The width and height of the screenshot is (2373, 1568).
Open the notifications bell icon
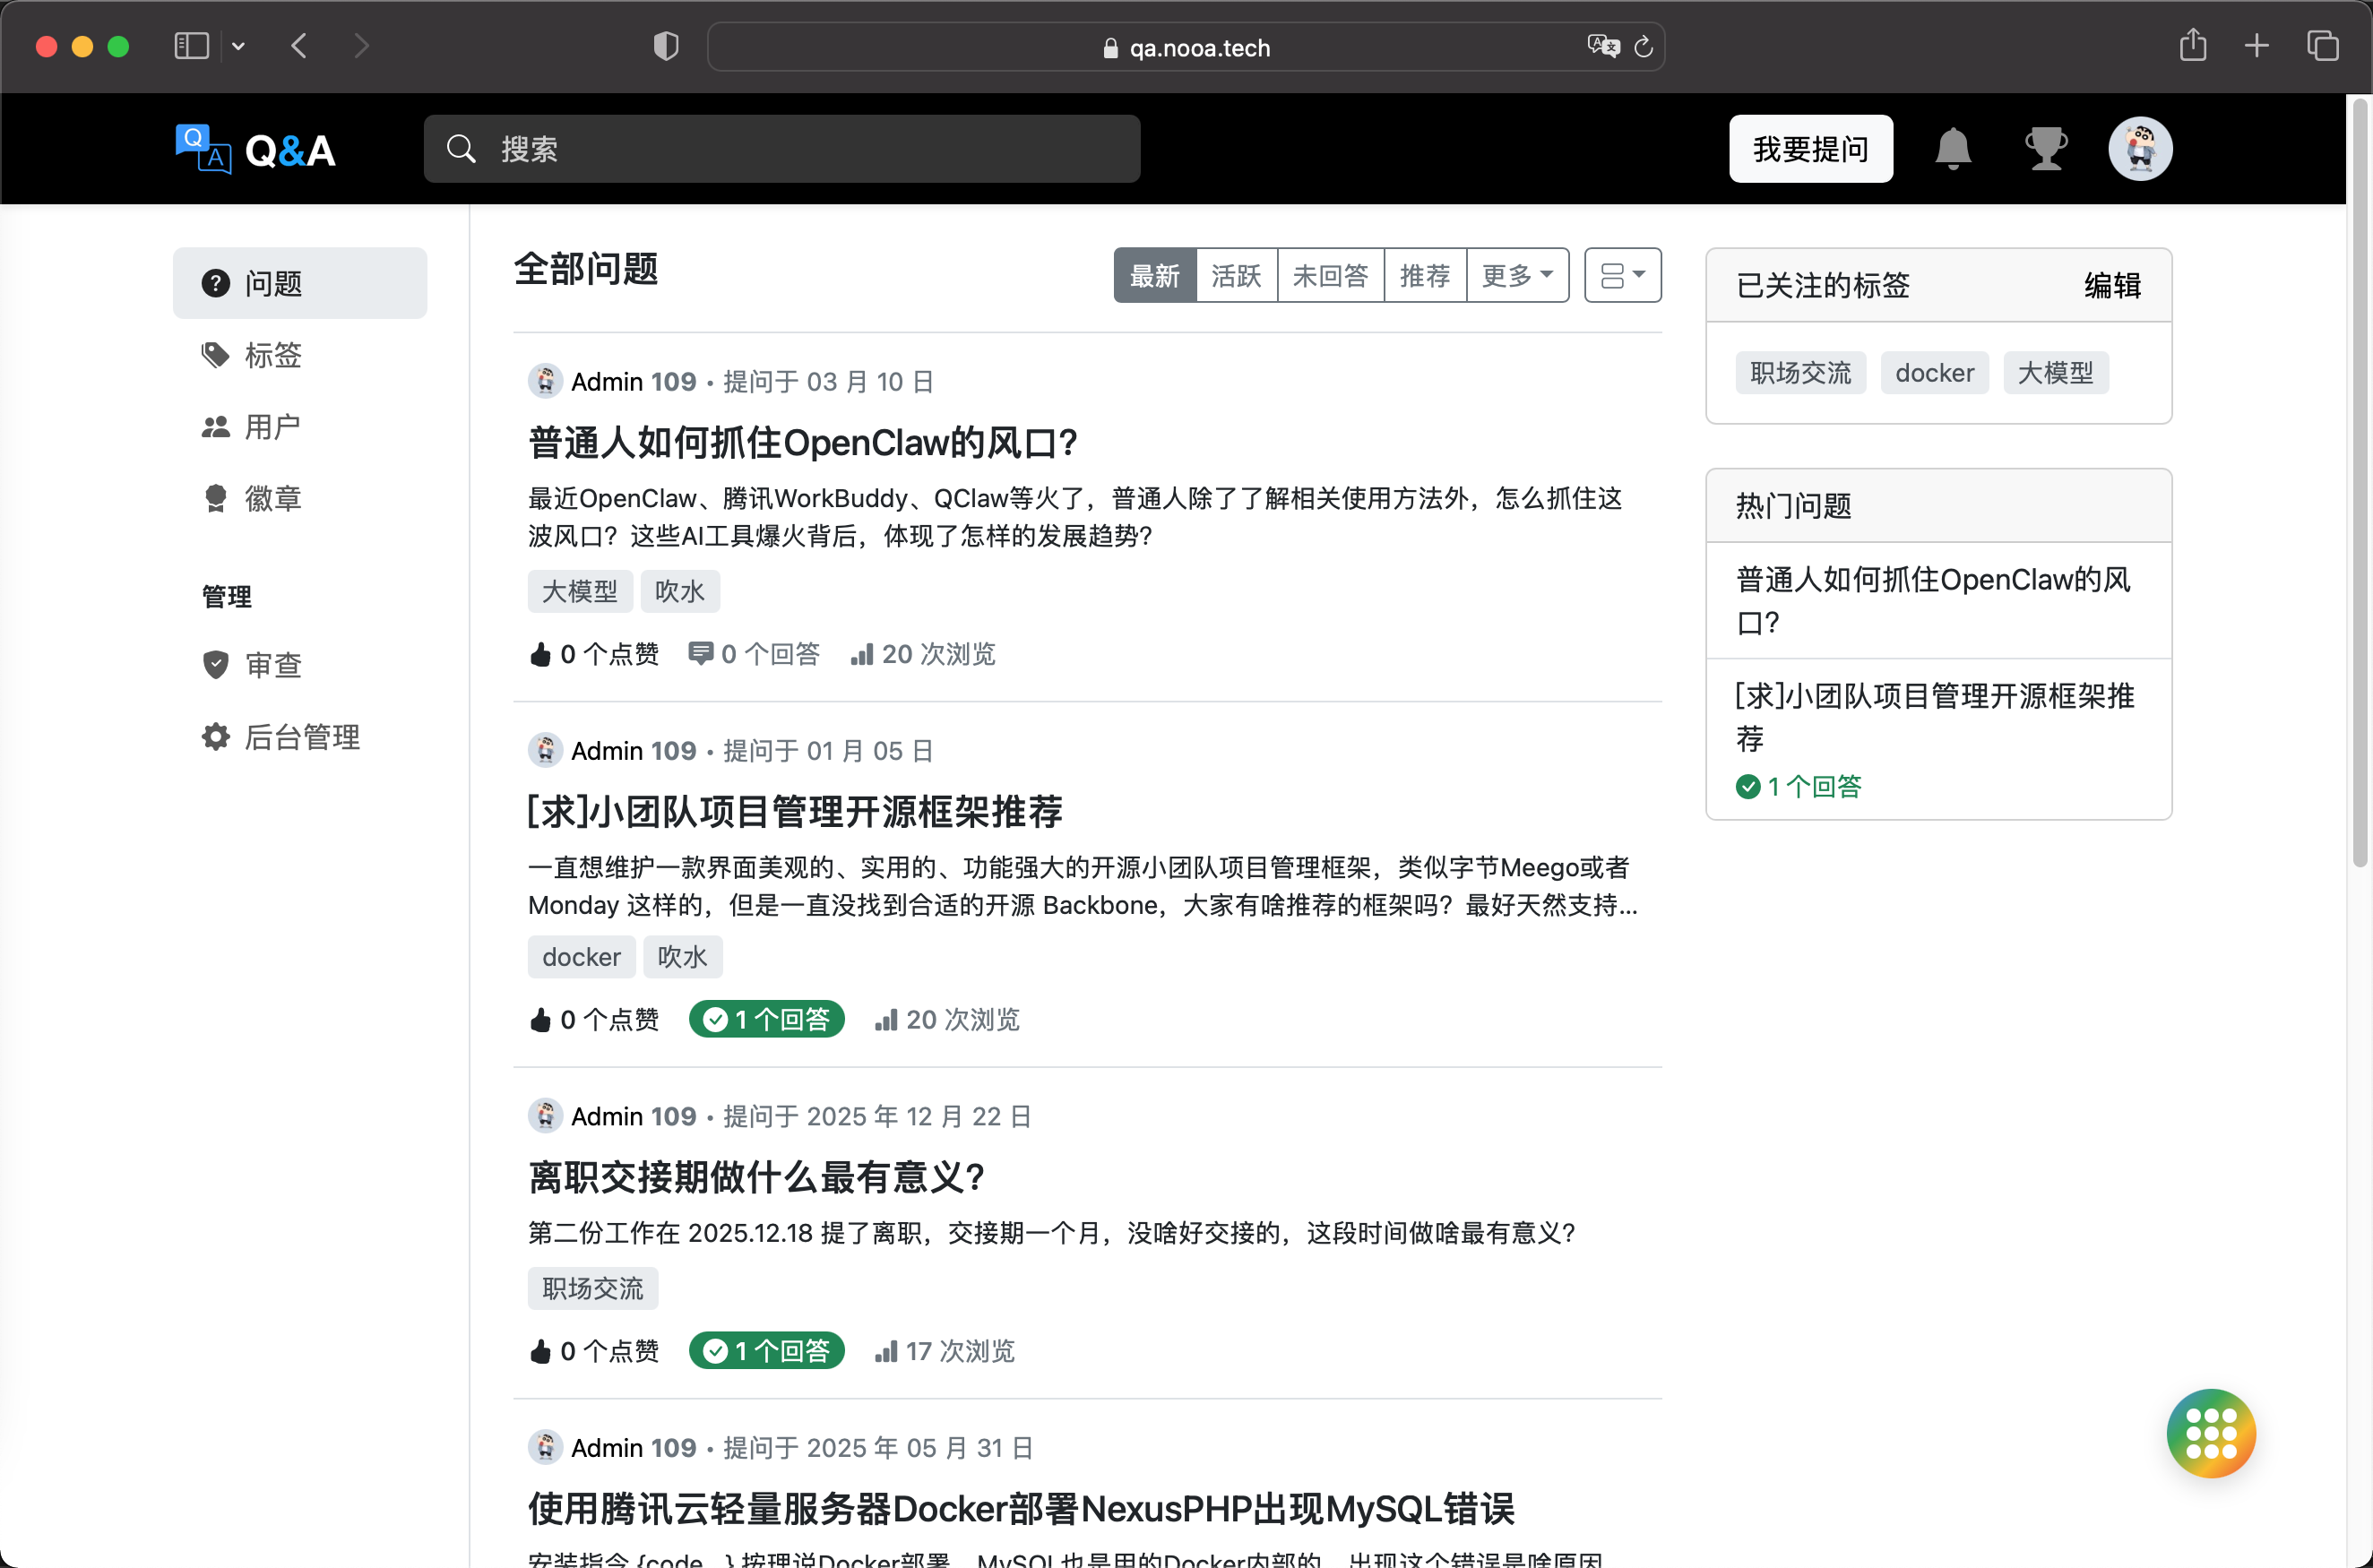point(1952,149)
